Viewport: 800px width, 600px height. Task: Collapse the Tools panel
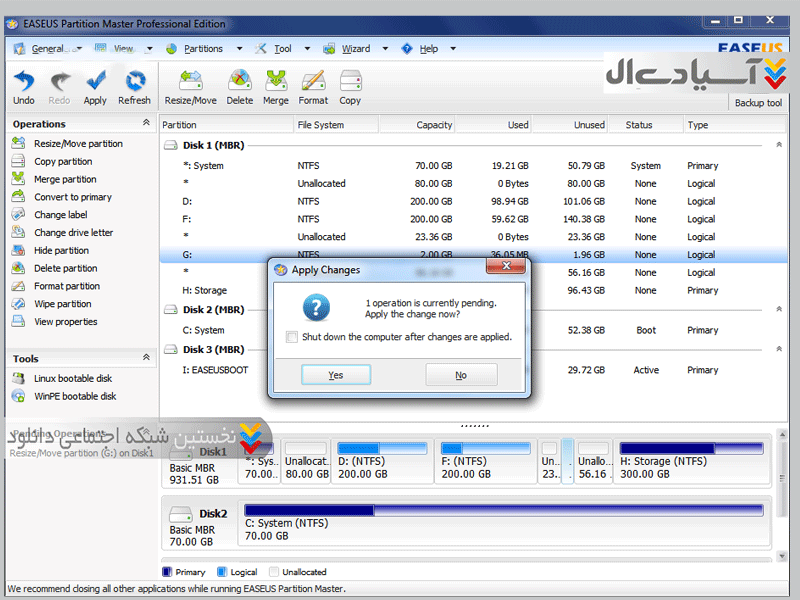pyautogui.click(x=146, y=357)
